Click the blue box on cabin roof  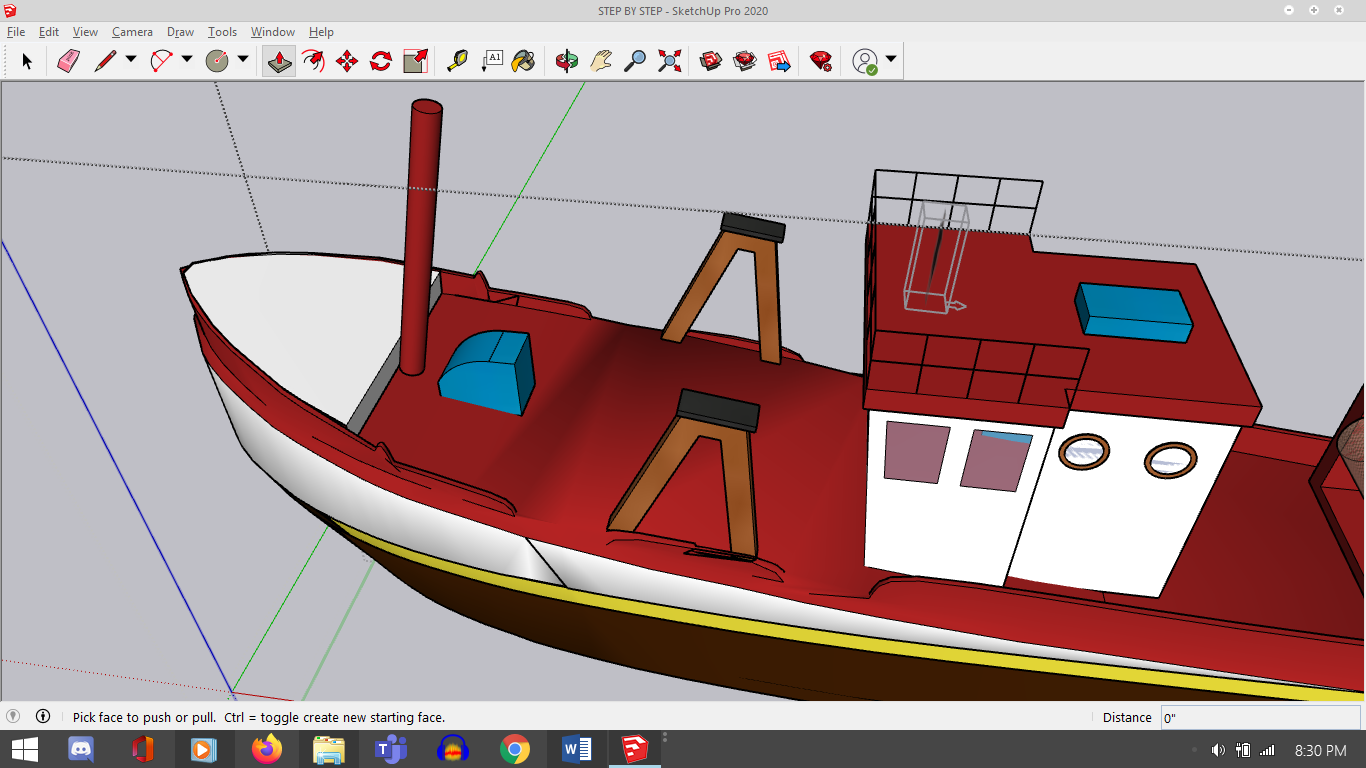1134,312
